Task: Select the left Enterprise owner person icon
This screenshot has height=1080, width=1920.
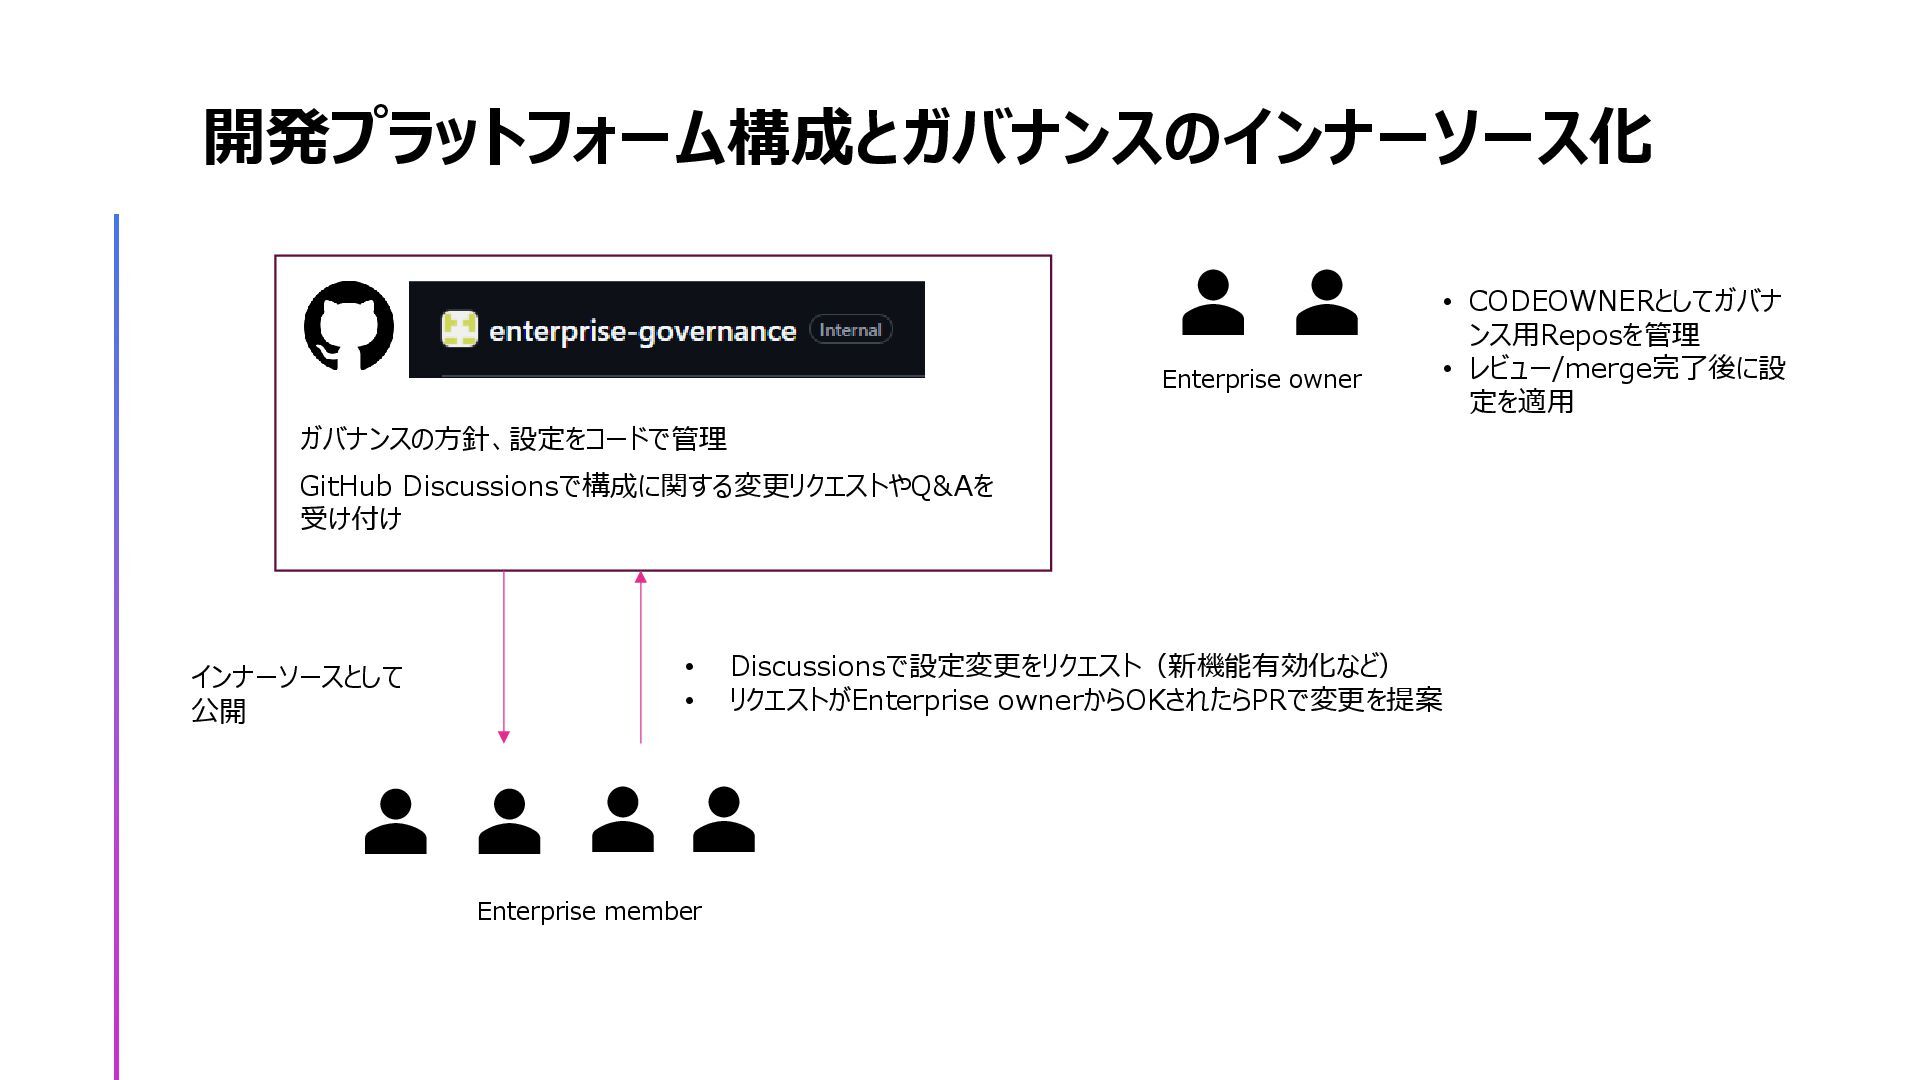Action: click(x=1213, y=302)
